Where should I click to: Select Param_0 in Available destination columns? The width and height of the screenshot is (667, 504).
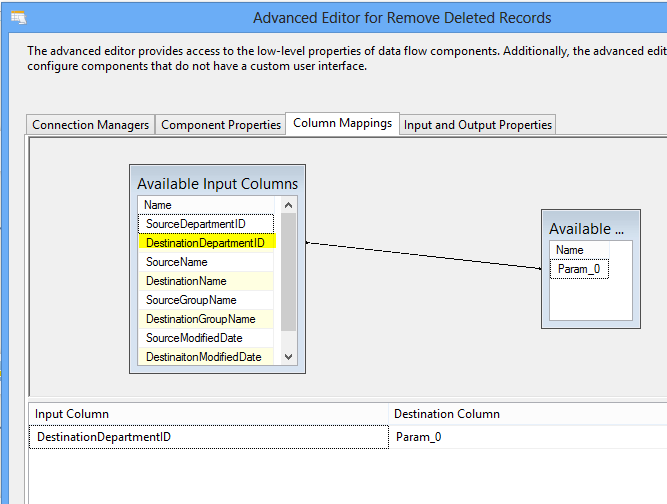point(578,269)
